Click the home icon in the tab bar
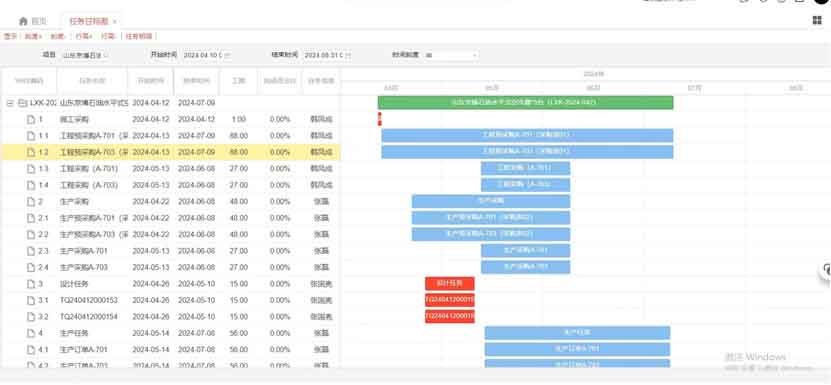Image resolution: width=831 pixels, height=385 pixels. 23,21
